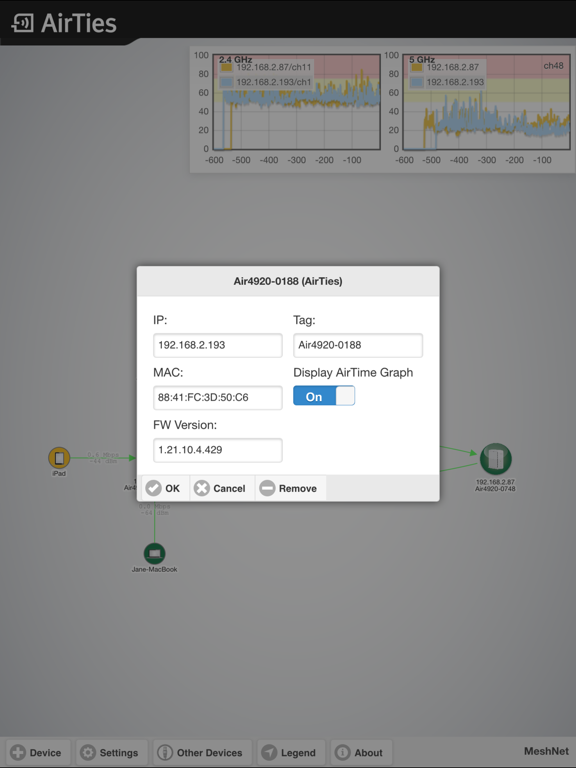Click the AirTies logo
The height and width of the screenshot is (768, 576).
pos(64,23)
